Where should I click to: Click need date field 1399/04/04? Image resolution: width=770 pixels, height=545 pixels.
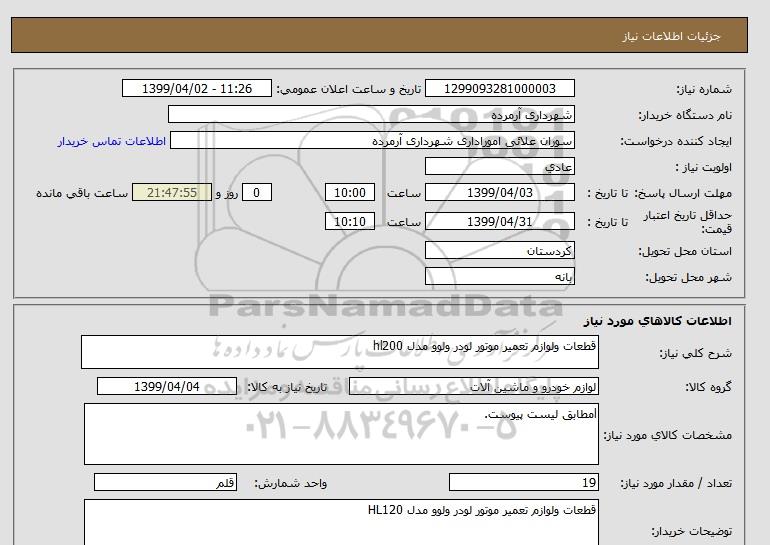tap(166, 386)
